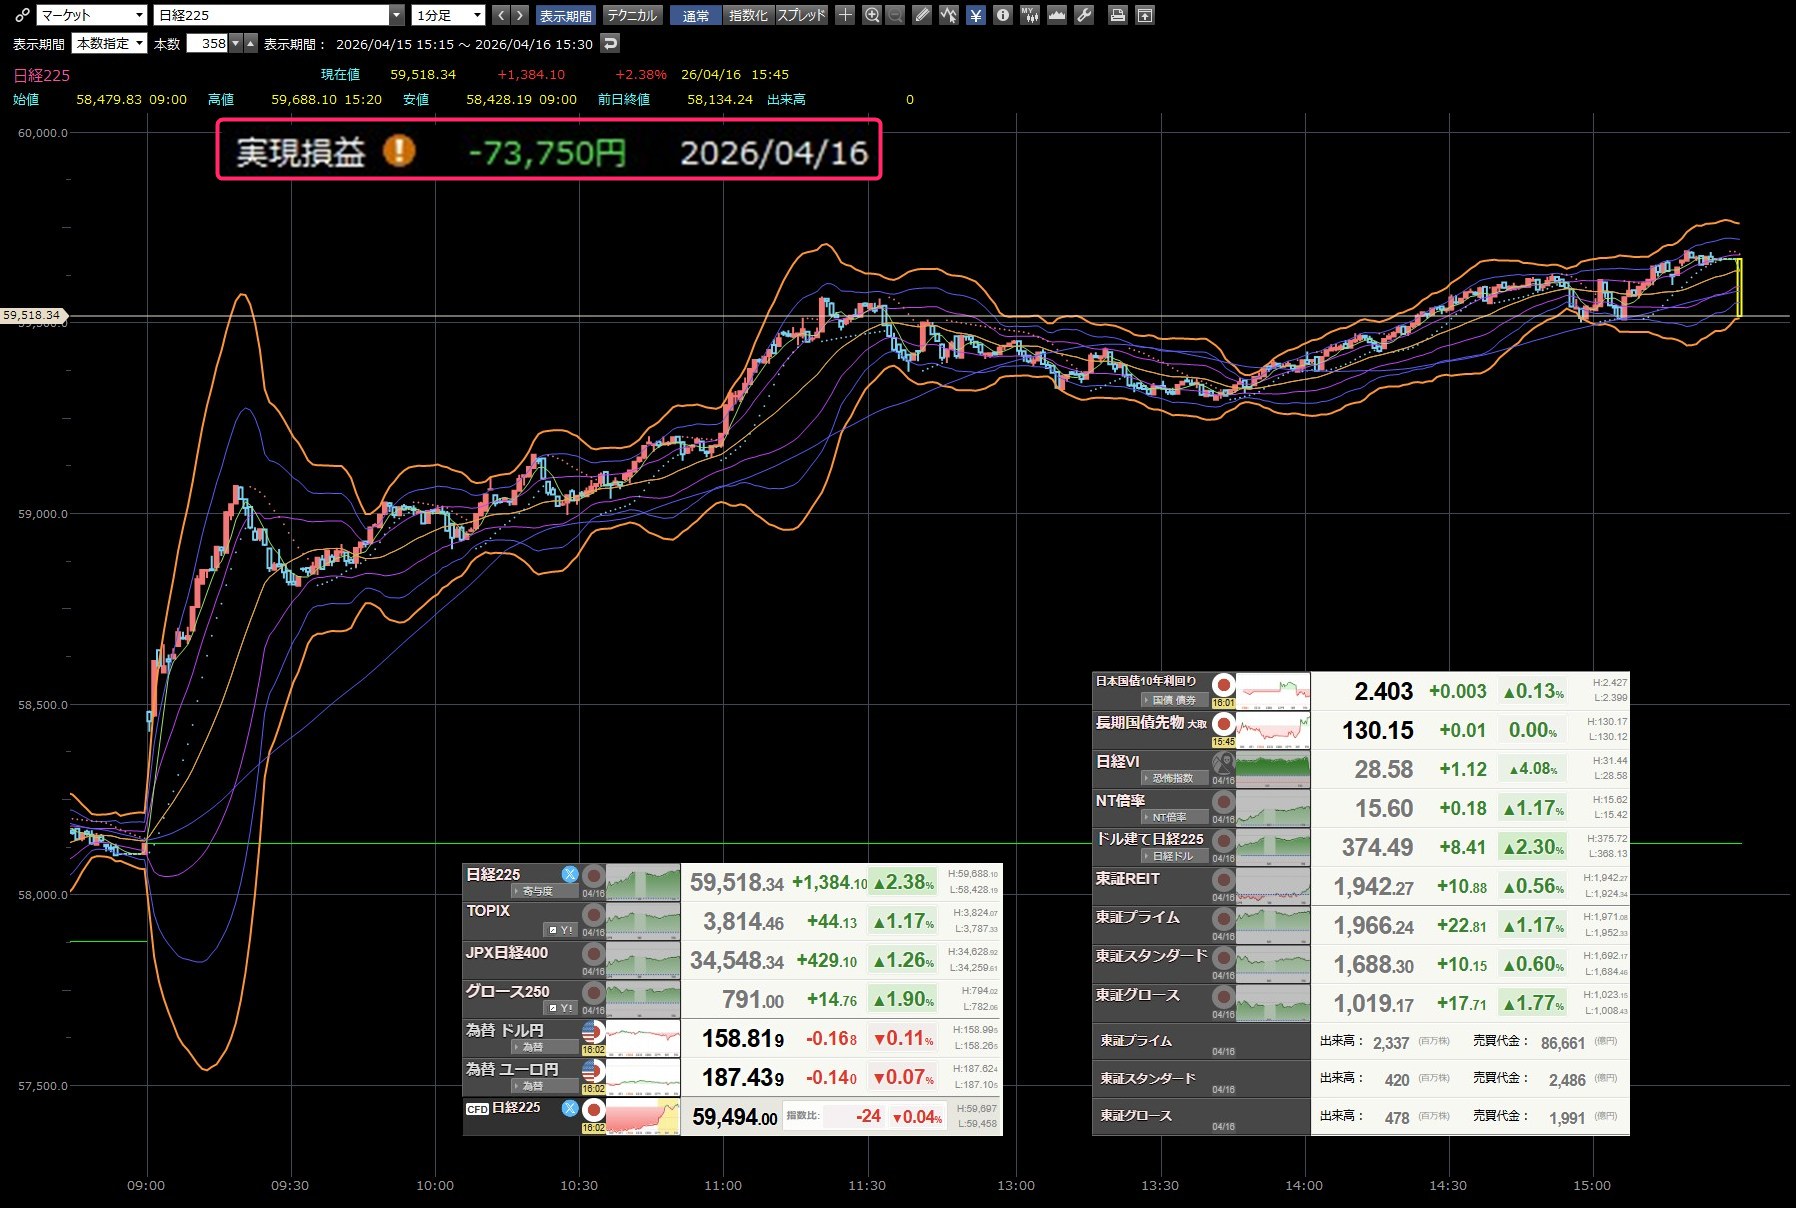Viewport: 1796px width, 1208px height.
Task: Open the chart information icon
Action: point(1003,15)
